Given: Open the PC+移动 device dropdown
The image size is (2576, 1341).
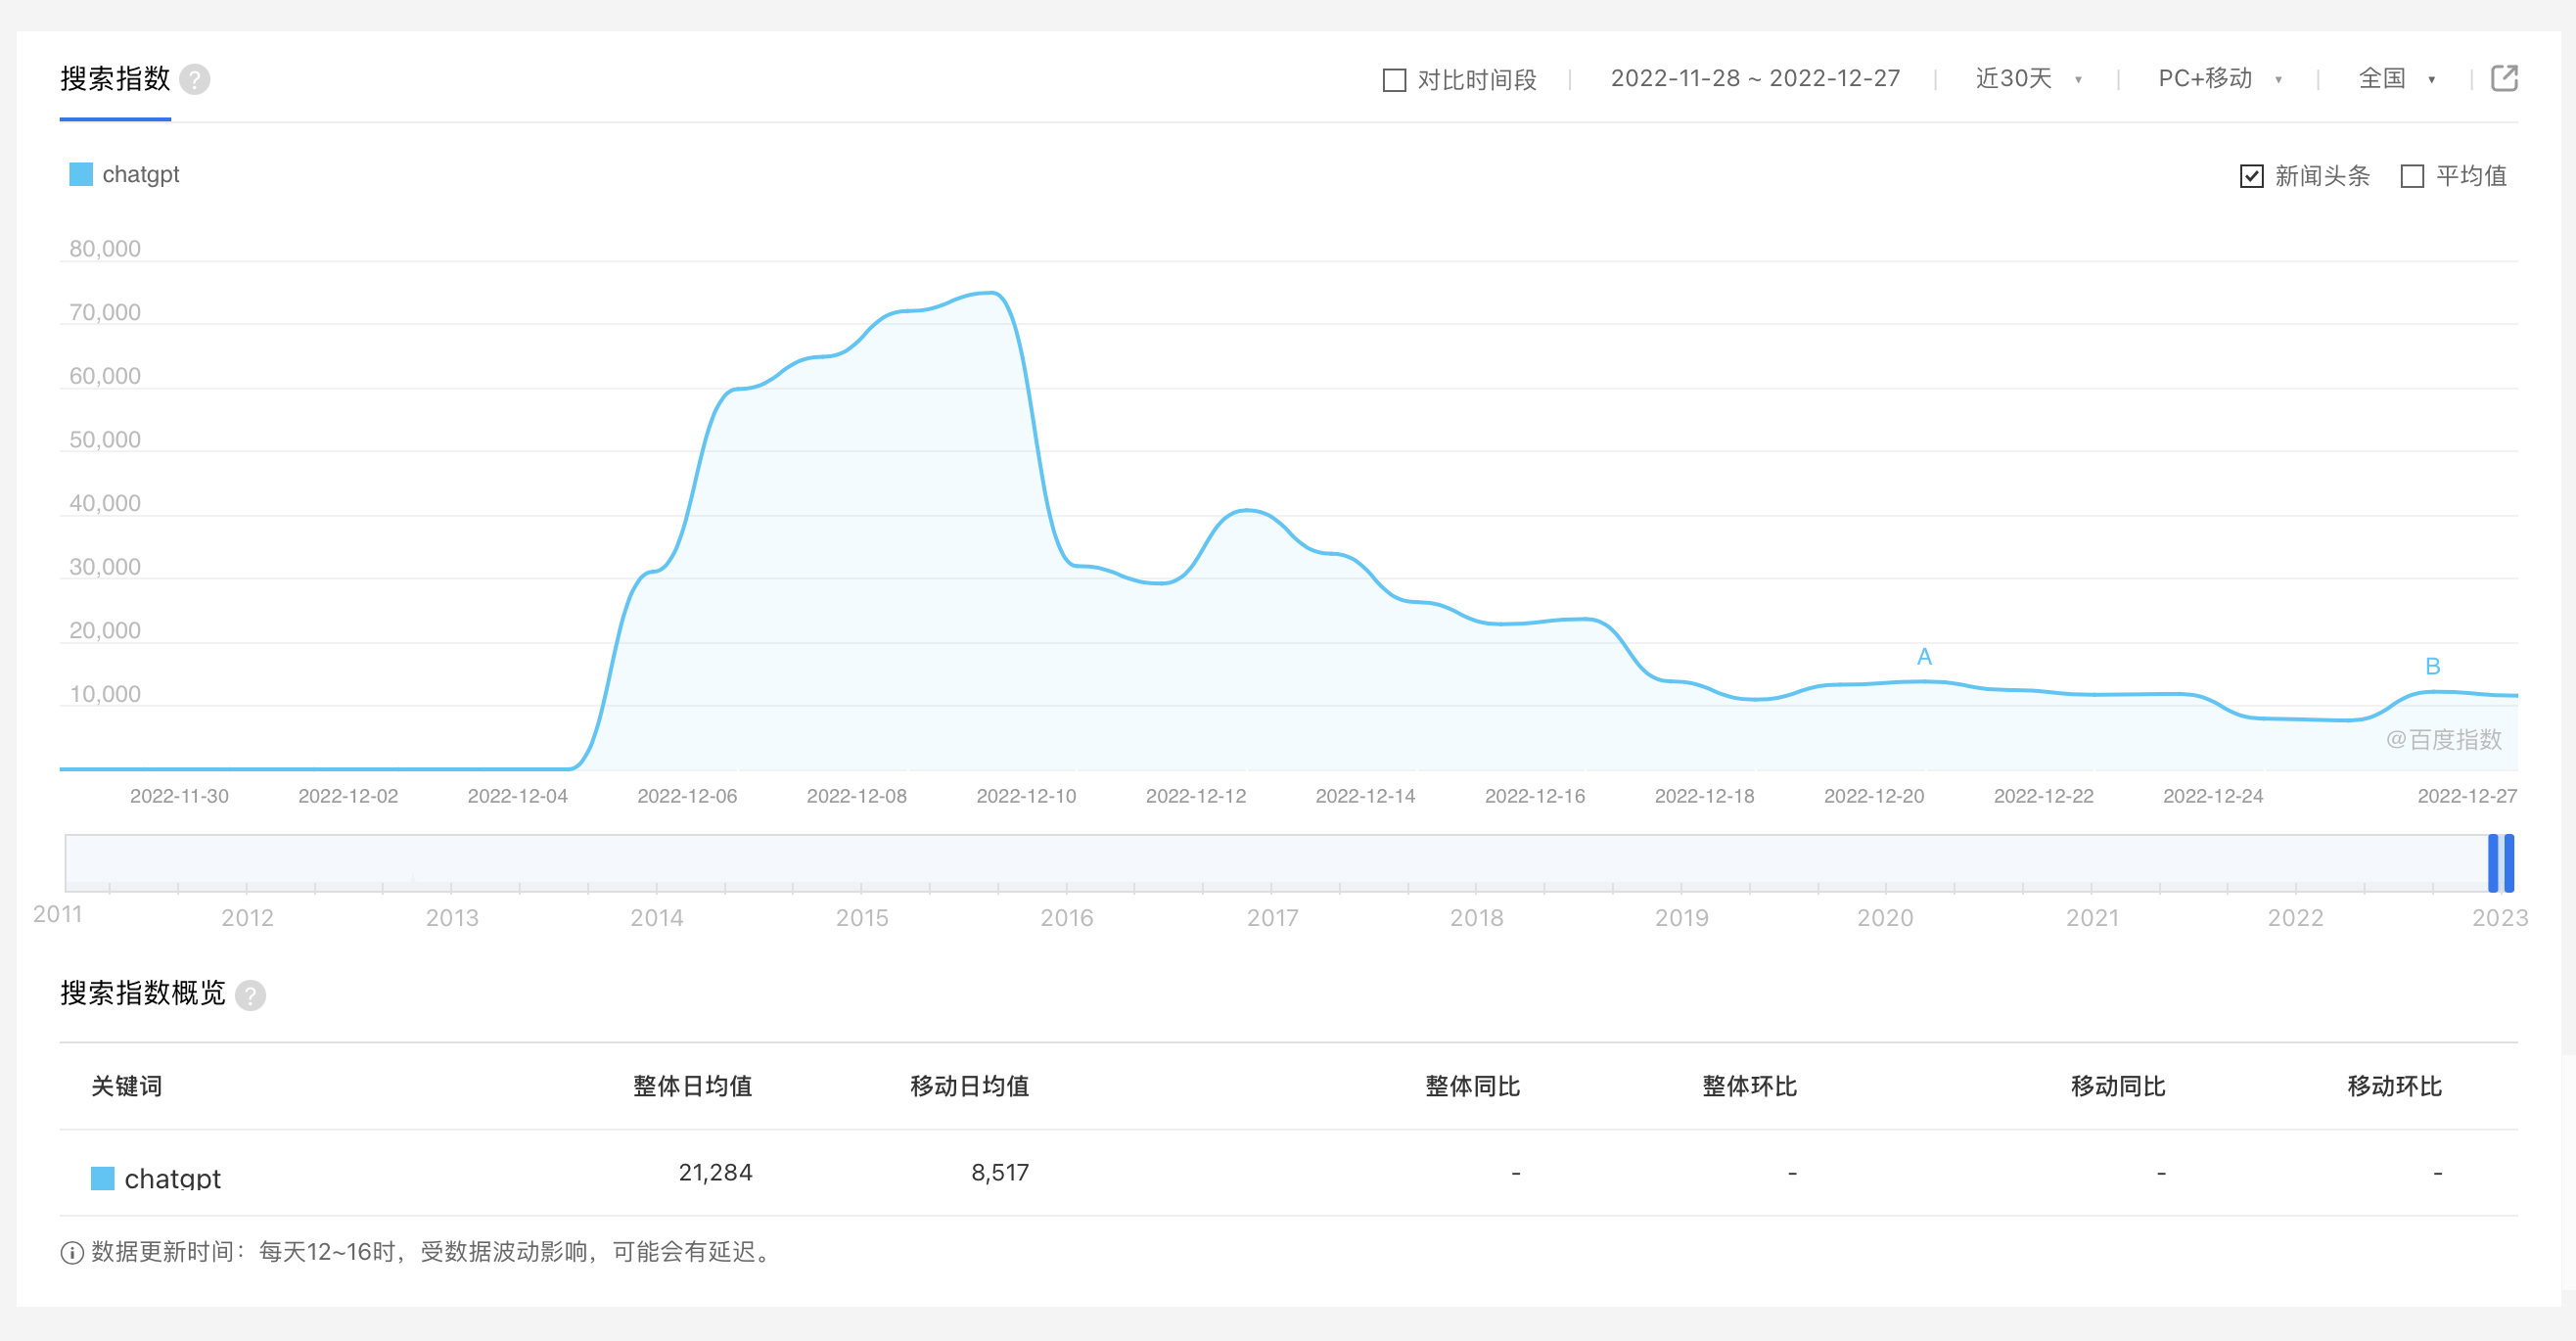Looking at the screenshot, I should [x=2219, y=78].
